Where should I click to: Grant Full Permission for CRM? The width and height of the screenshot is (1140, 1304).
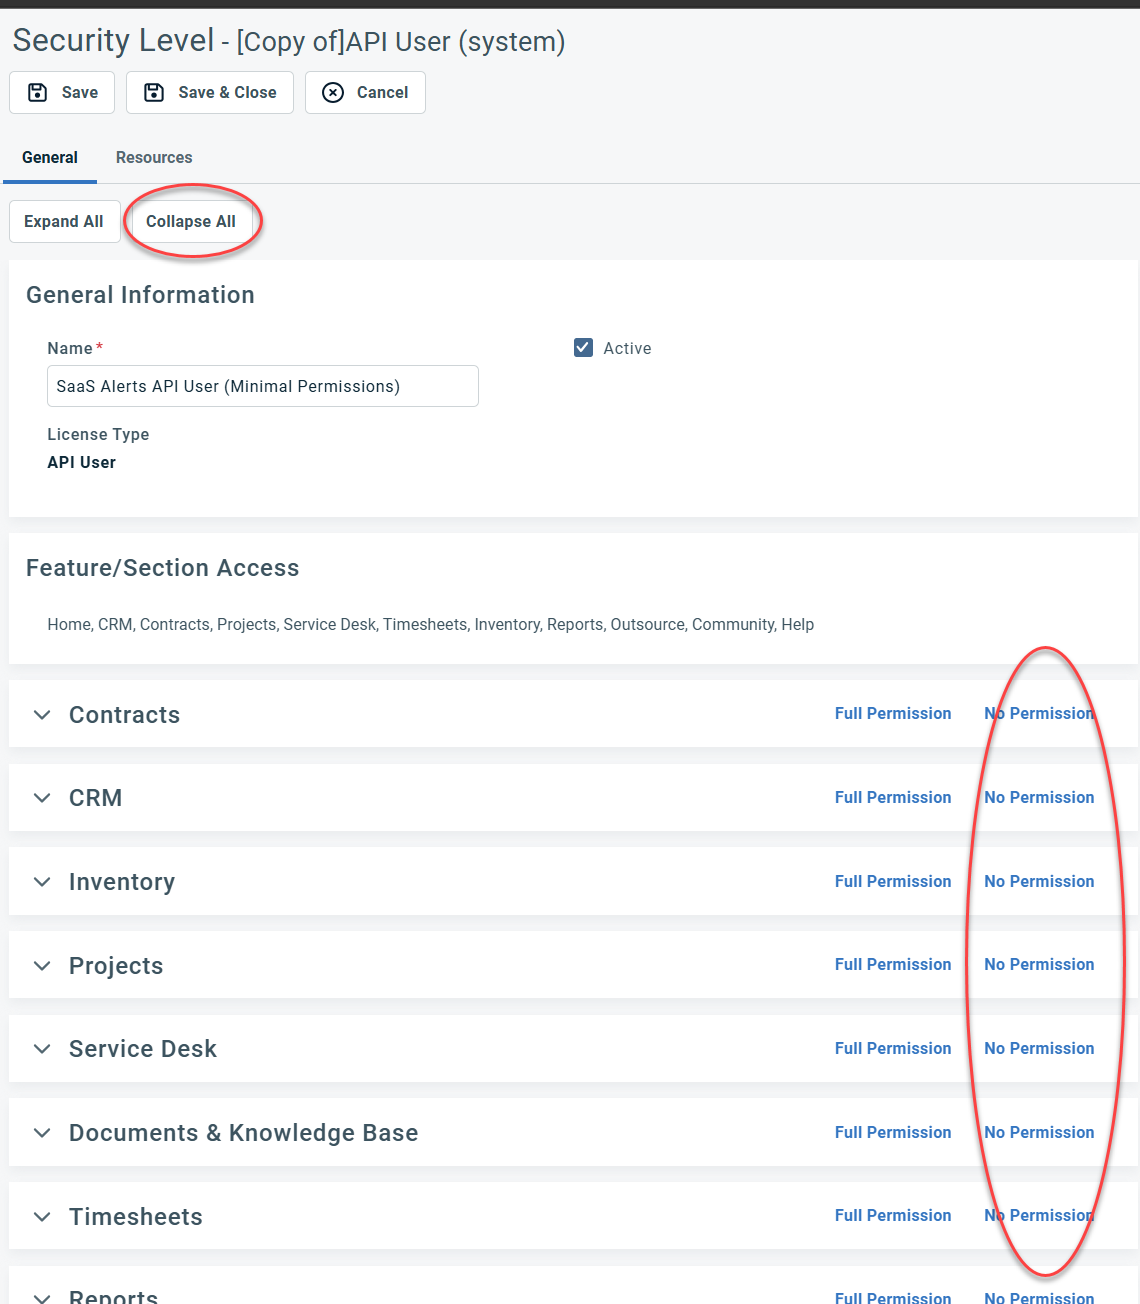pyautogui.click(x=893, y=798)
